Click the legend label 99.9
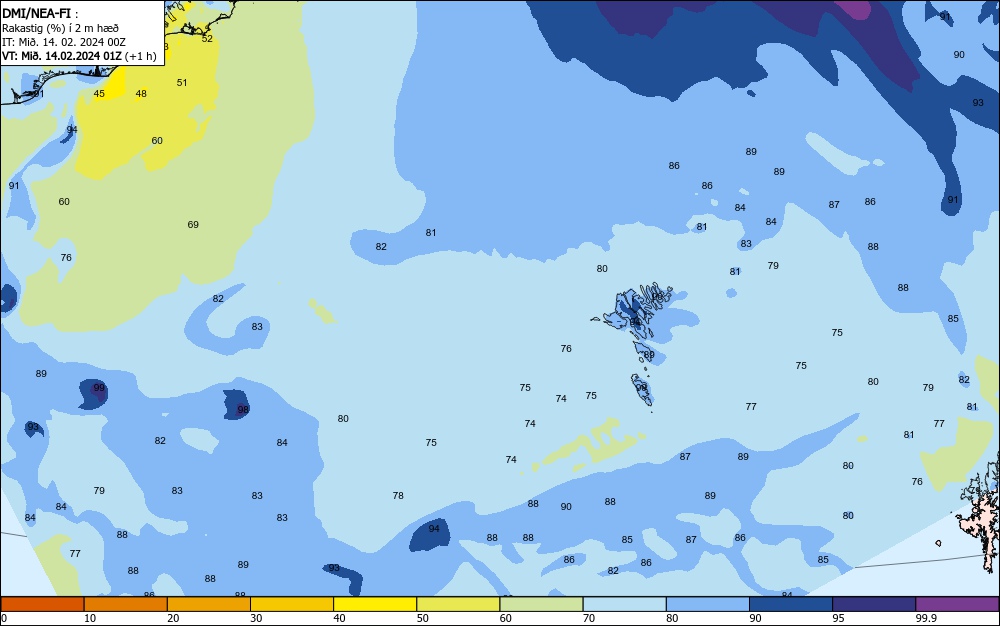1000x626 pixels. coord(926,618)
